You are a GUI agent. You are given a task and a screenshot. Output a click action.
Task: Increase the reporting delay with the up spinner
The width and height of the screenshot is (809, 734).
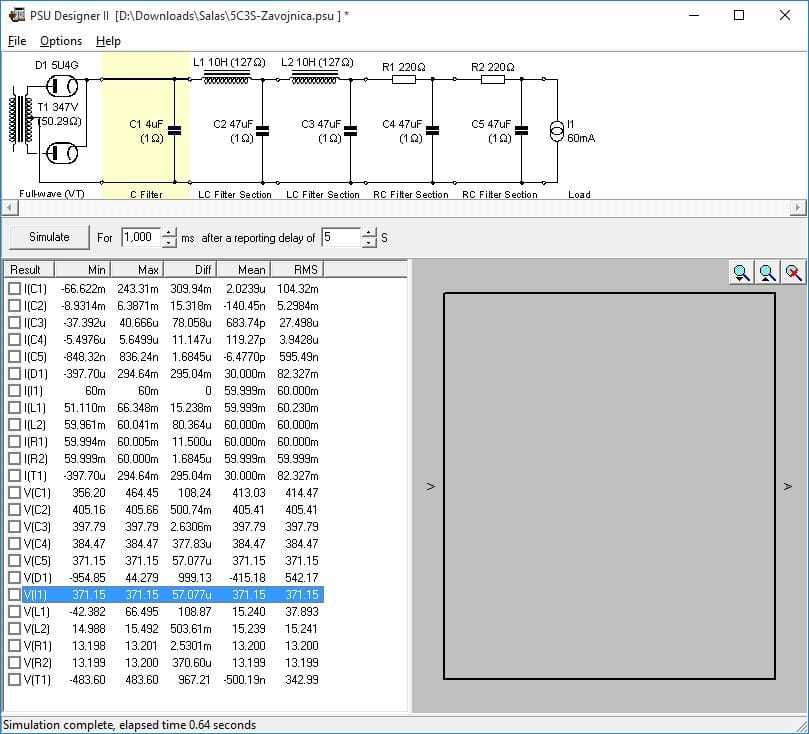(369, 233)
